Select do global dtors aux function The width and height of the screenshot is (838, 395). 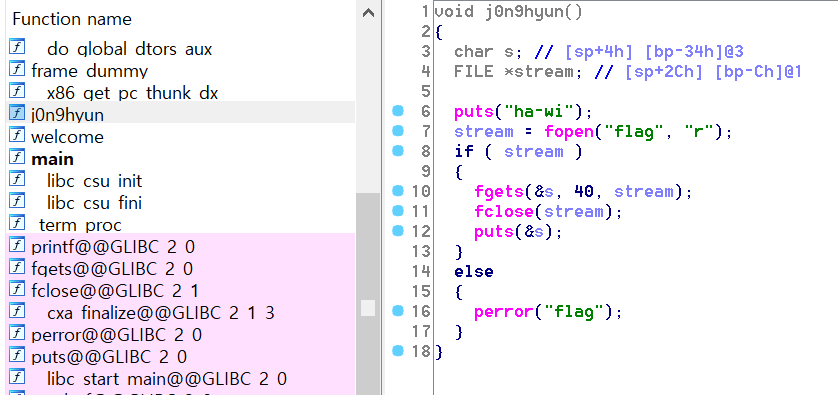coord(129,49)
